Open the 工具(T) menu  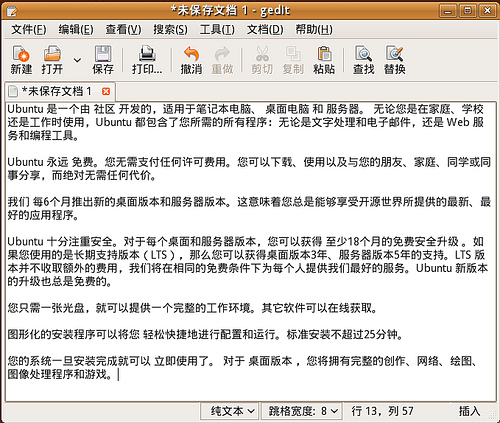(217, 30)
